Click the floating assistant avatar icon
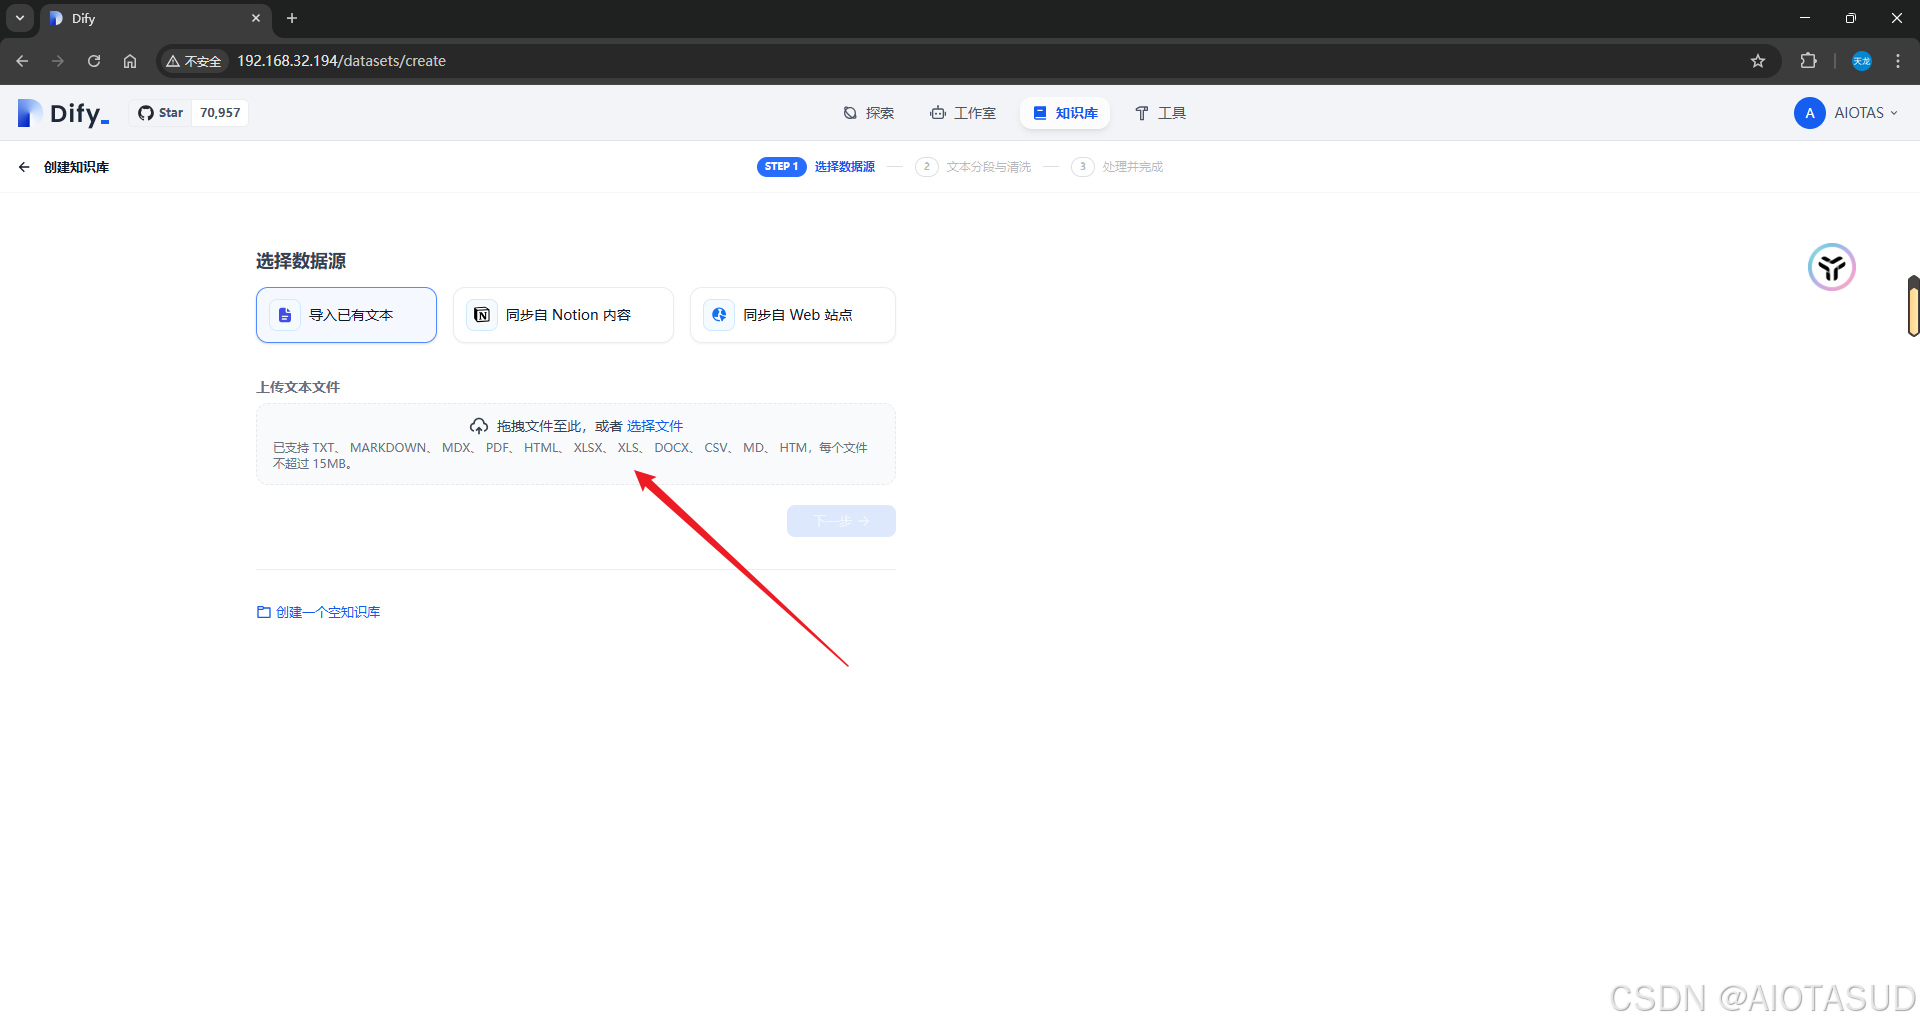Screen dimensions: 1920x1030 1831,267
